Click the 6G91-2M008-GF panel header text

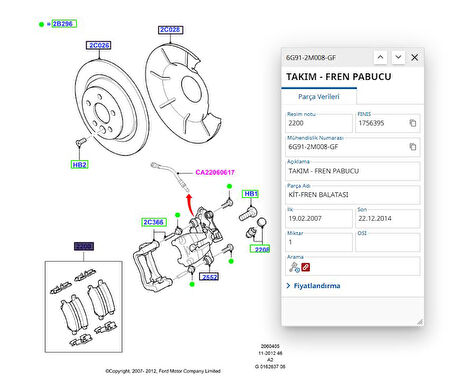click(x=311, y=58)
